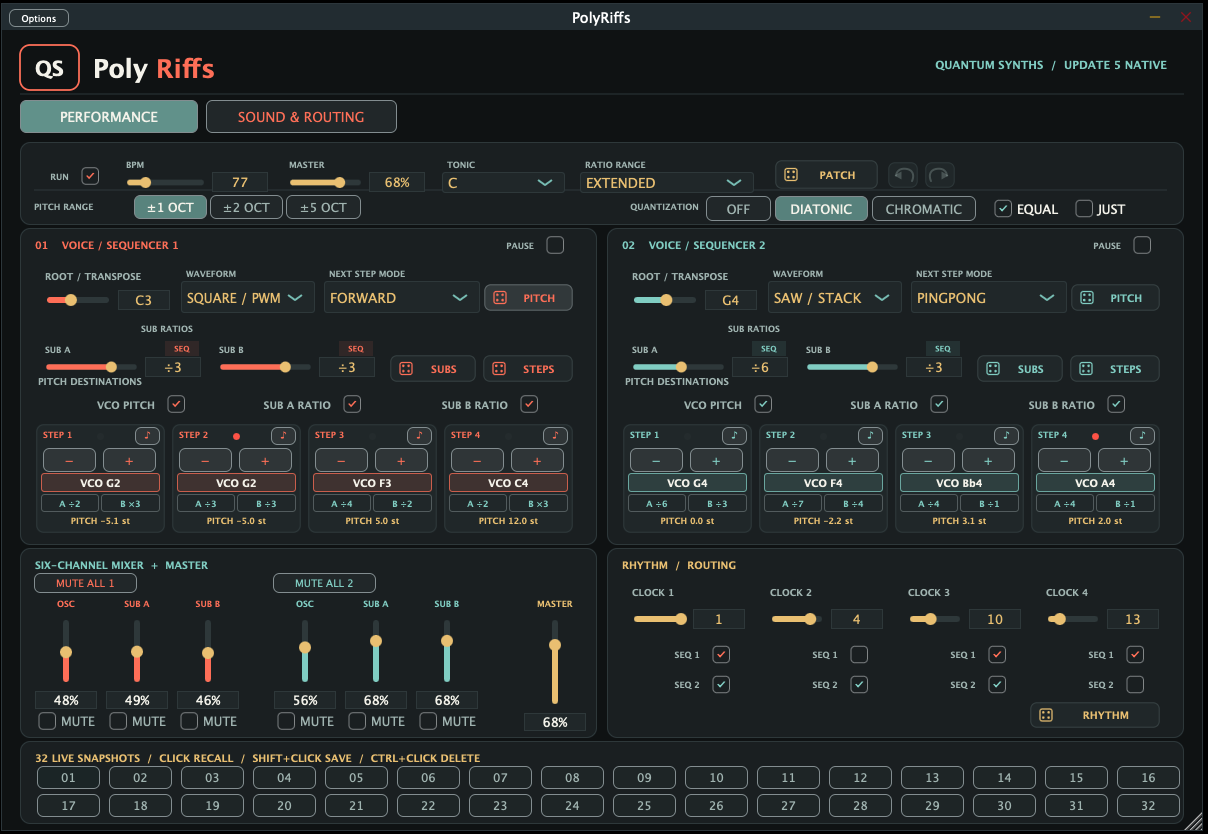Screen dimensions: 1208x834
Task: Toggle note icon on Sequencer 2 Step 4
Action: (x=1142, y=436)
